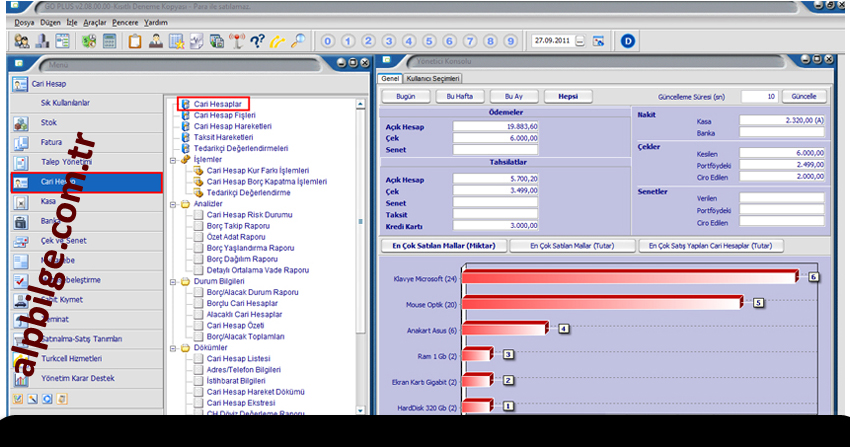850x447 pixels.
Task: Open the calendar picker beside the date
Action: [x=598, y=41]
